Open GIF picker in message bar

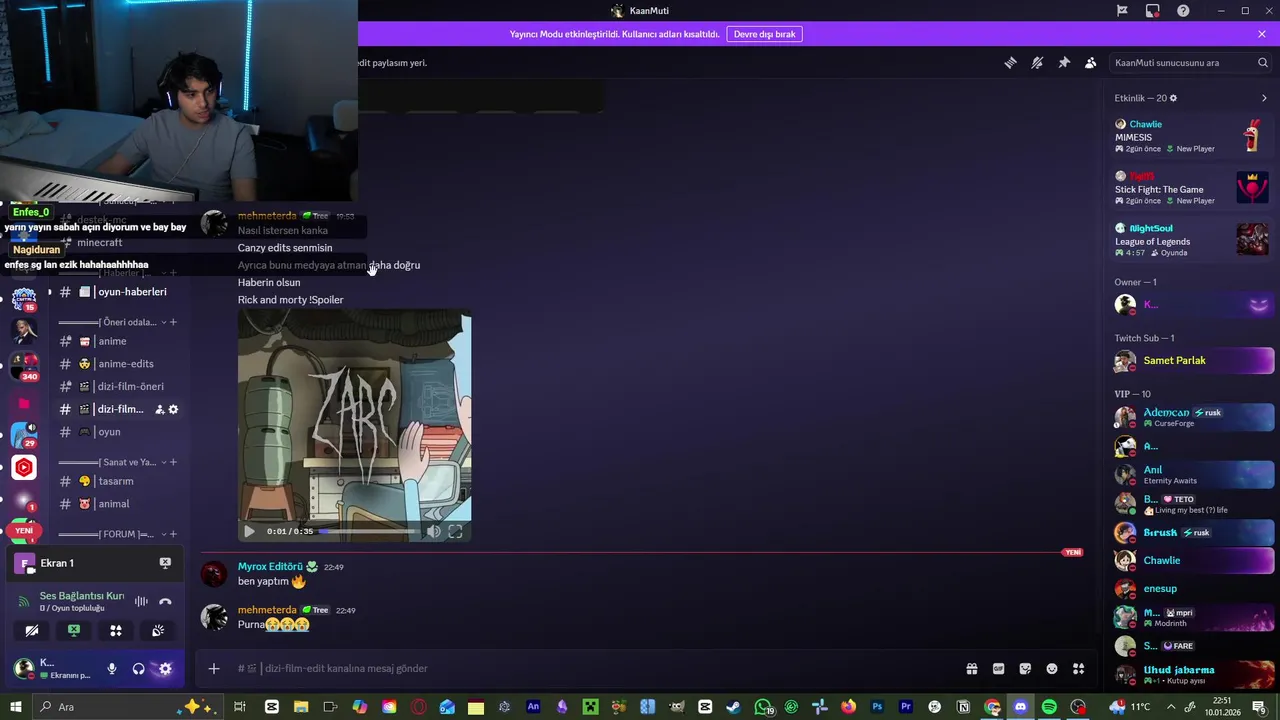click(x=998, y=668)
